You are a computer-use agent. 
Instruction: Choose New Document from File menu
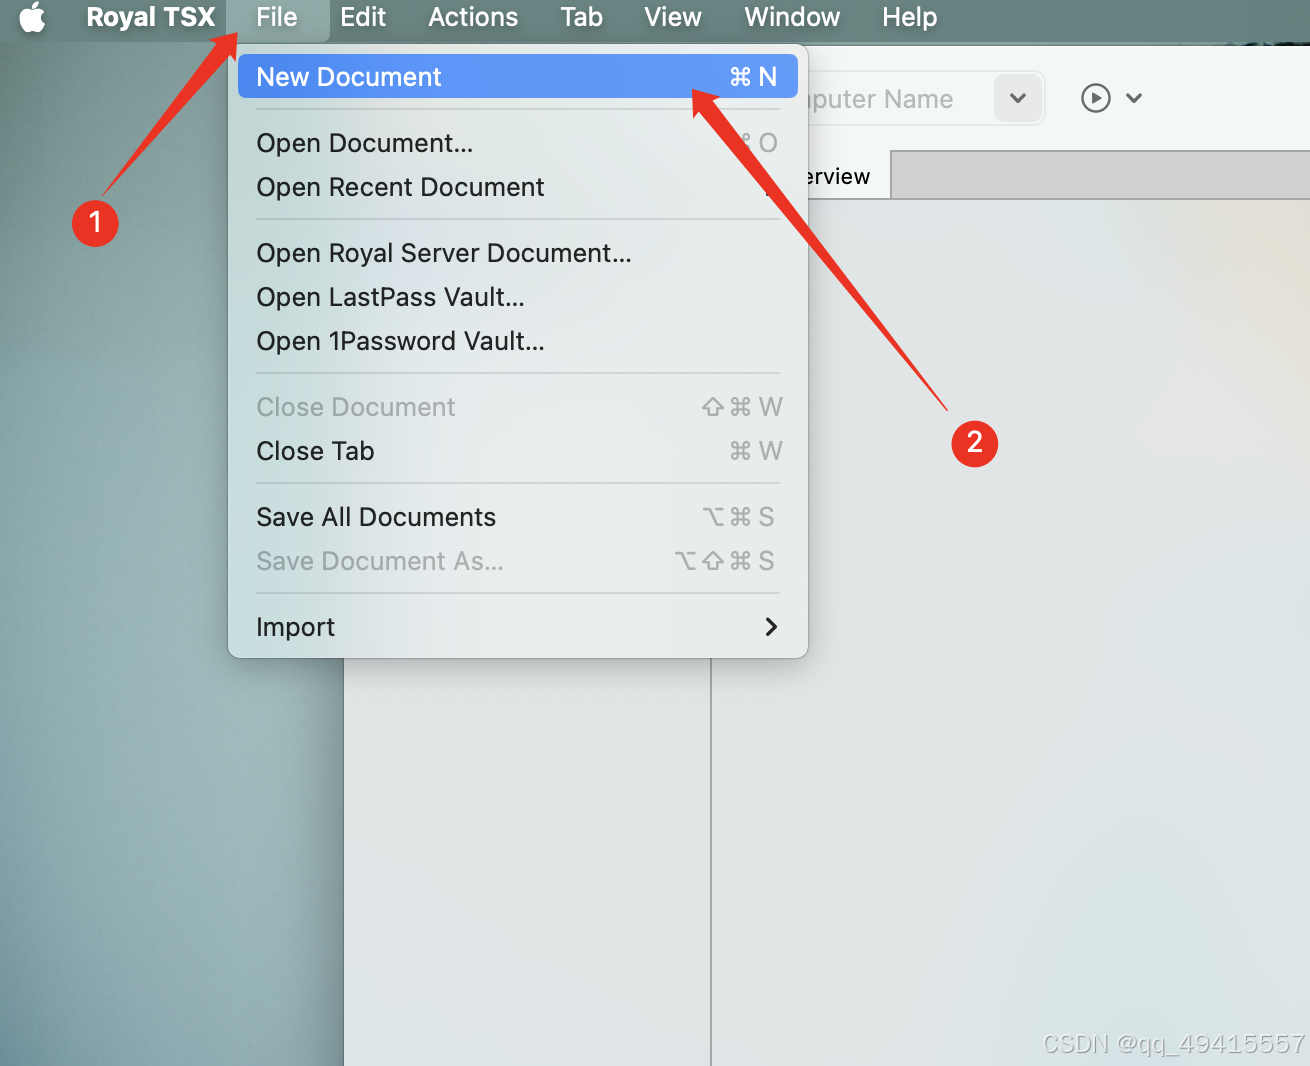(x=518, y=77)
